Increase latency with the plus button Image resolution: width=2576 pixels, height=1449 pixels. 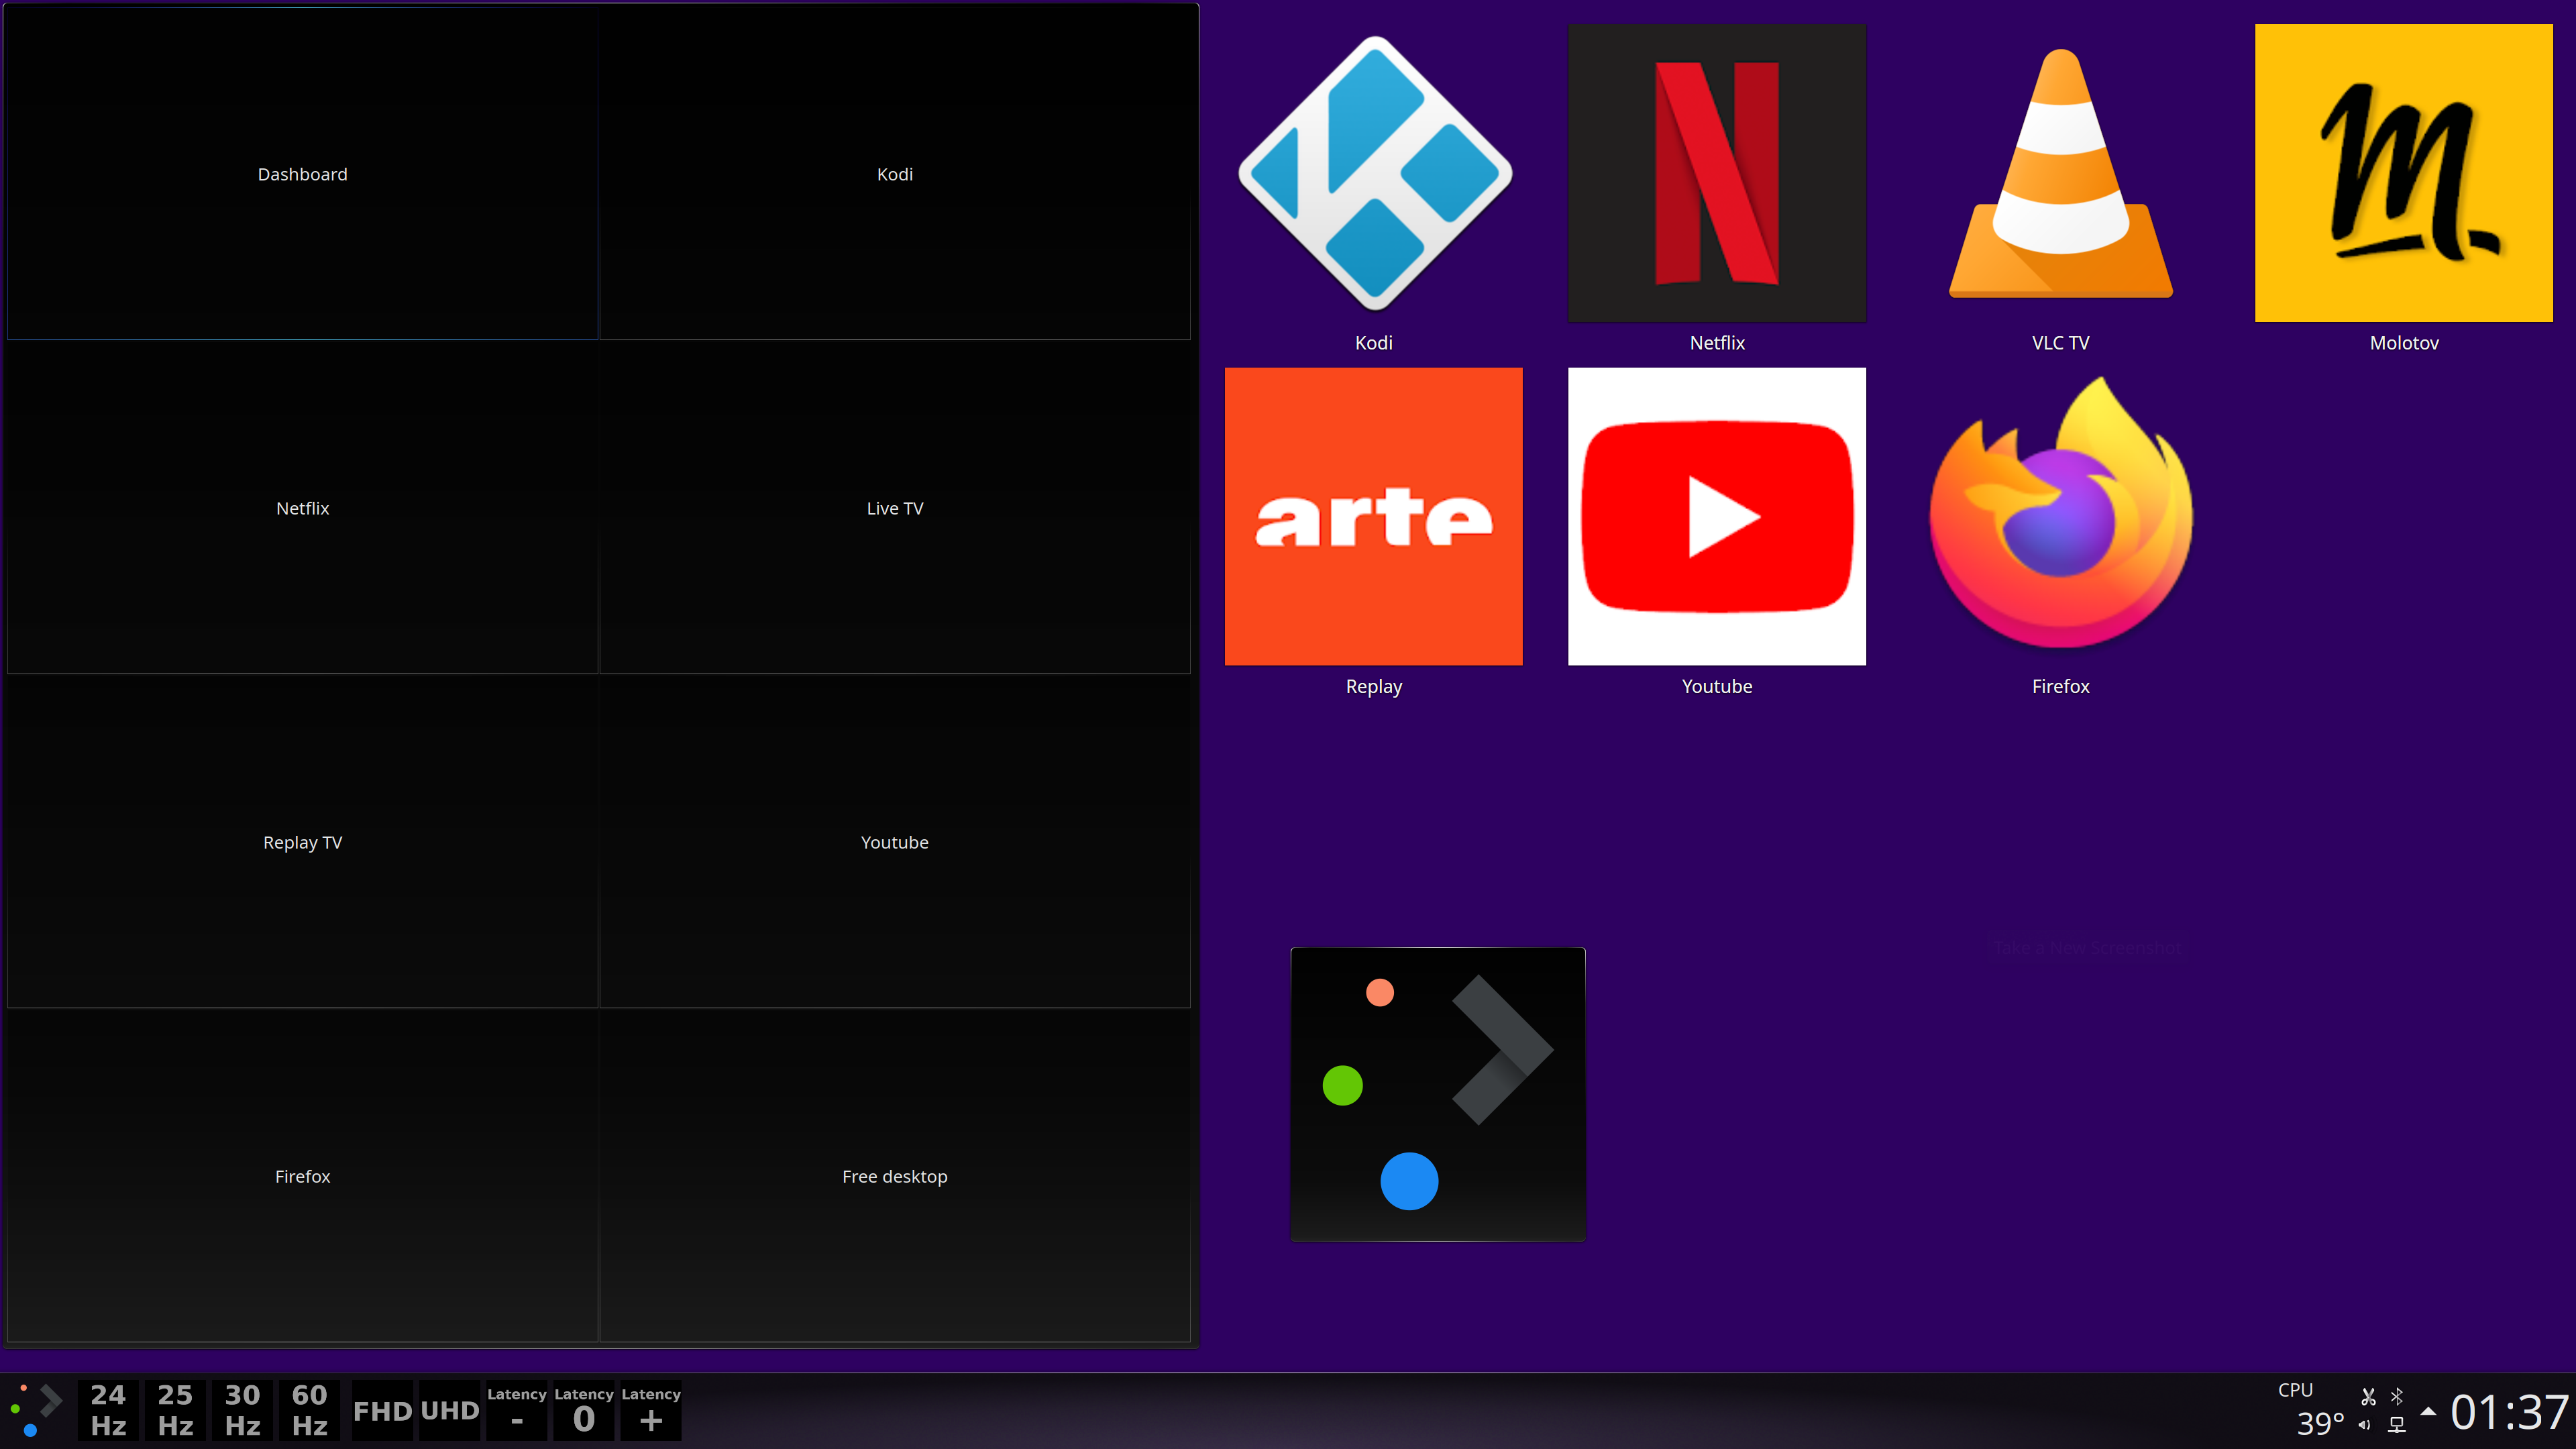coord(651,1410)
